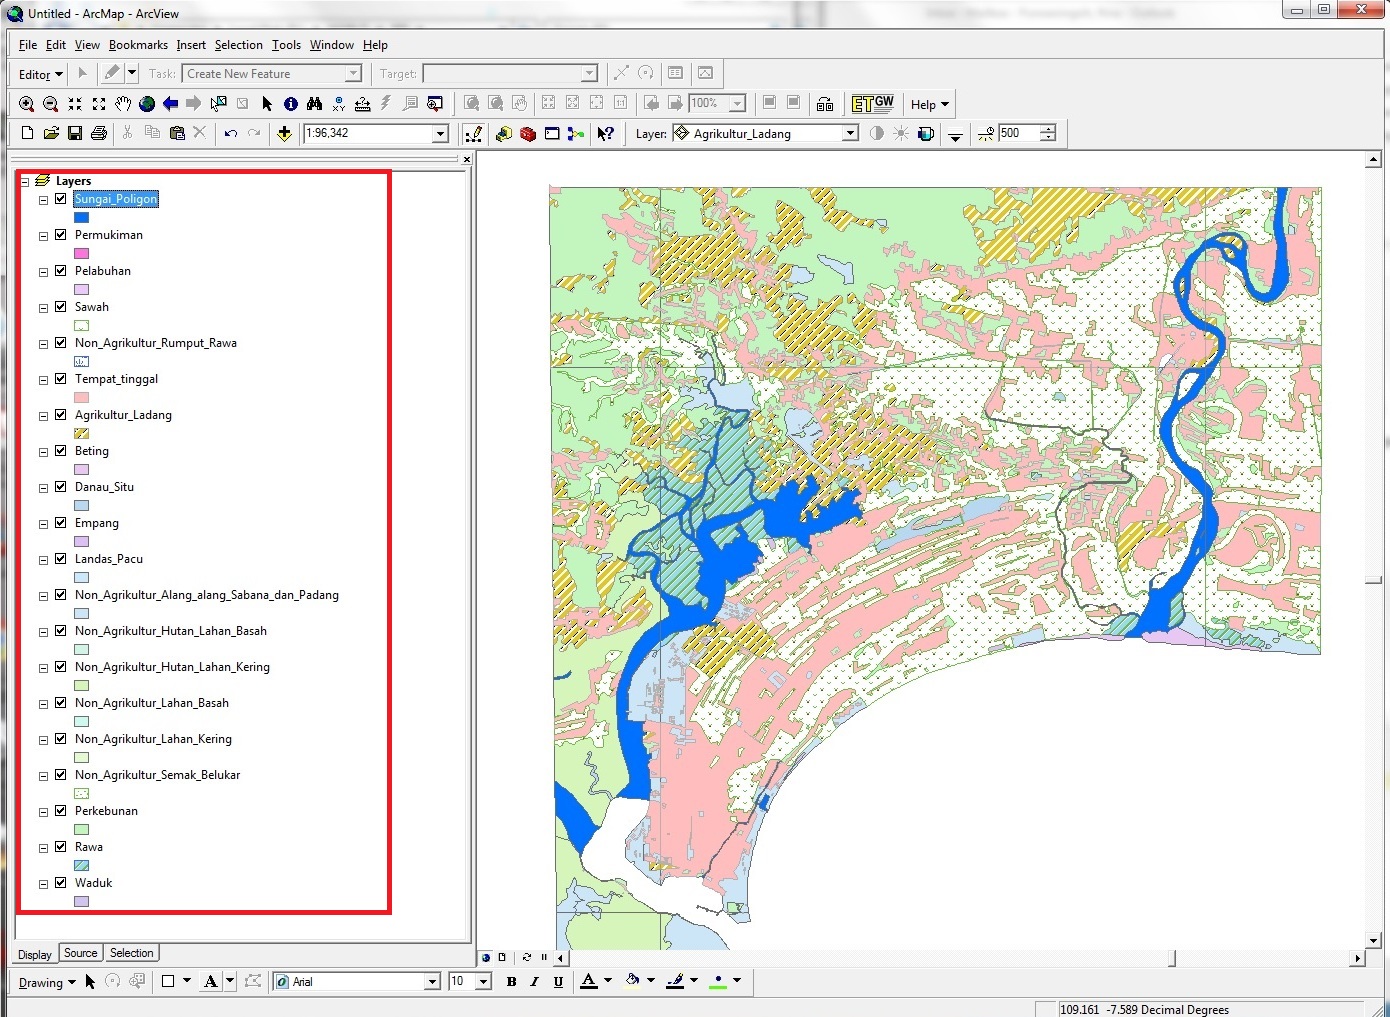
Task: Expand the Layer selection dropdown for Agrikultur_Ladang
Action: point(850,134)
